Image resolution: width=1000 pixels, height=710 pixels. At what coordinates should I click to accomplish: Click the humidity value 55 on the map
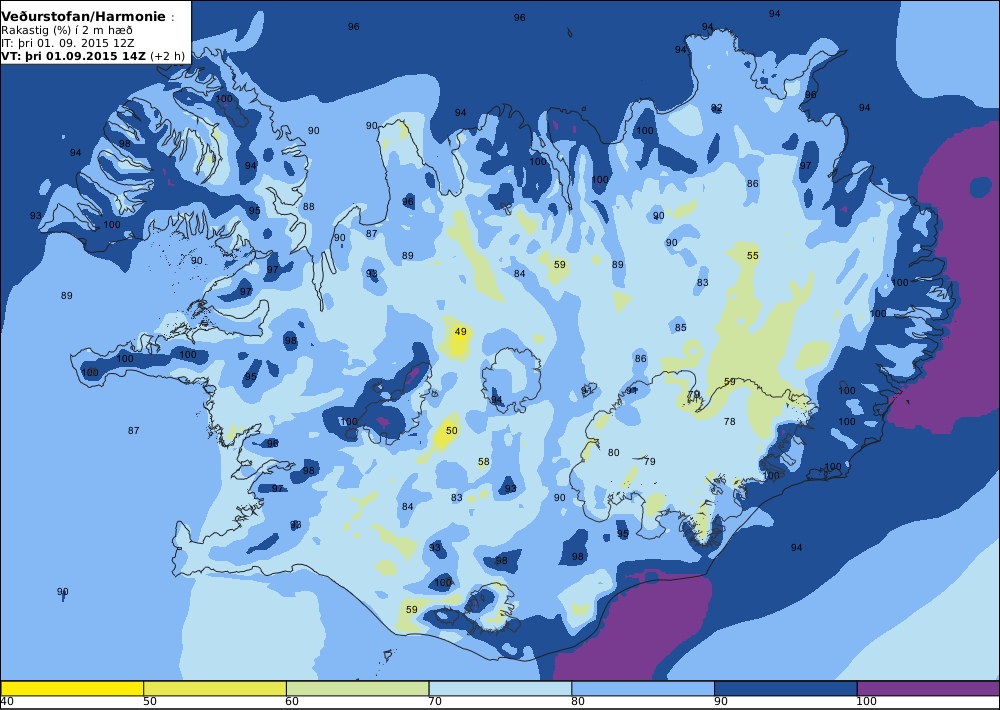[753, 256]
